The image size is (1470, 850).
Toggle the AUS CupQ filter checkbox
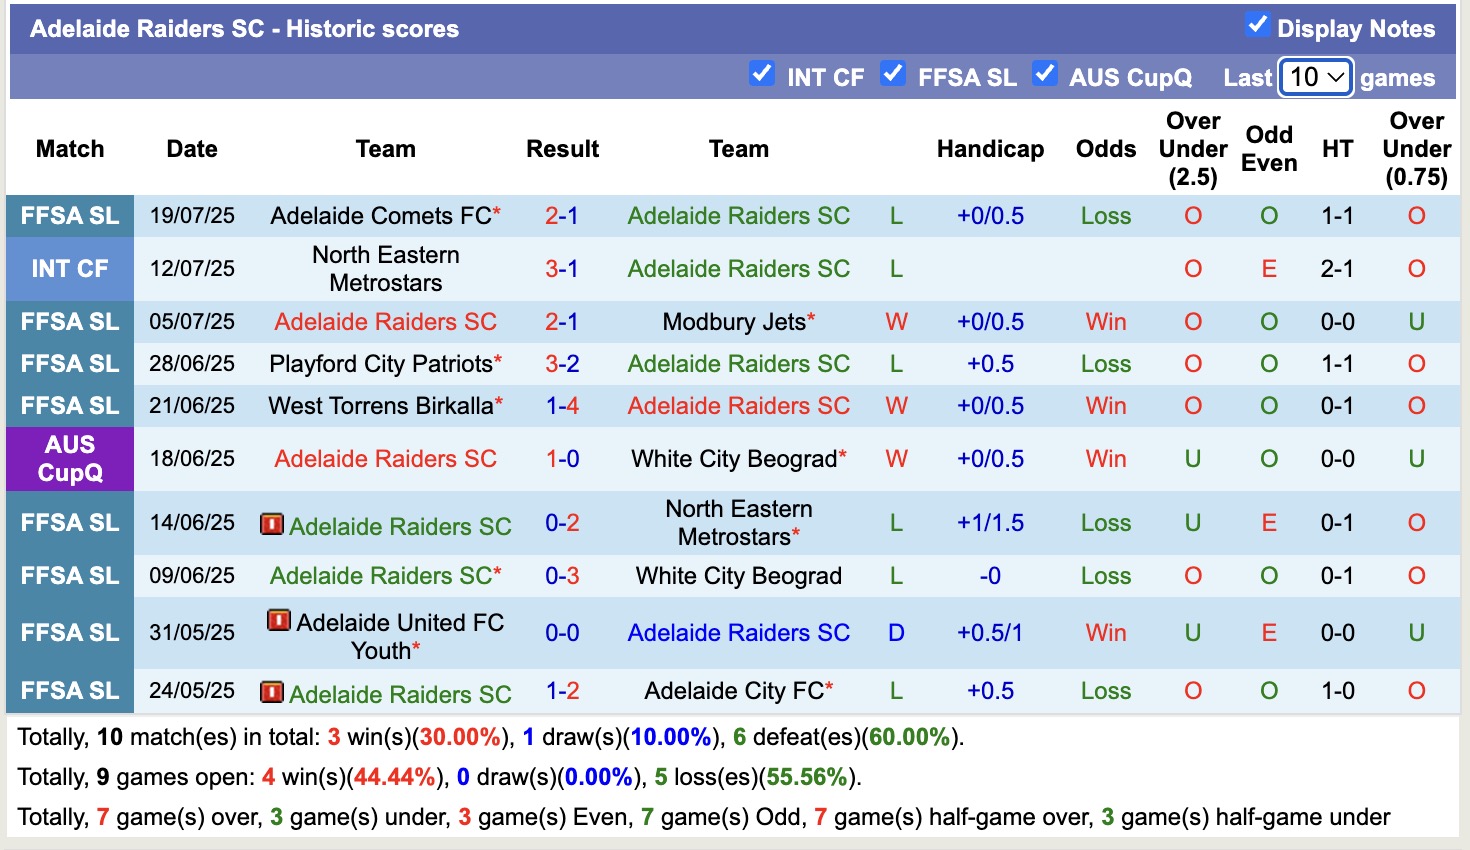point(1046,73)
